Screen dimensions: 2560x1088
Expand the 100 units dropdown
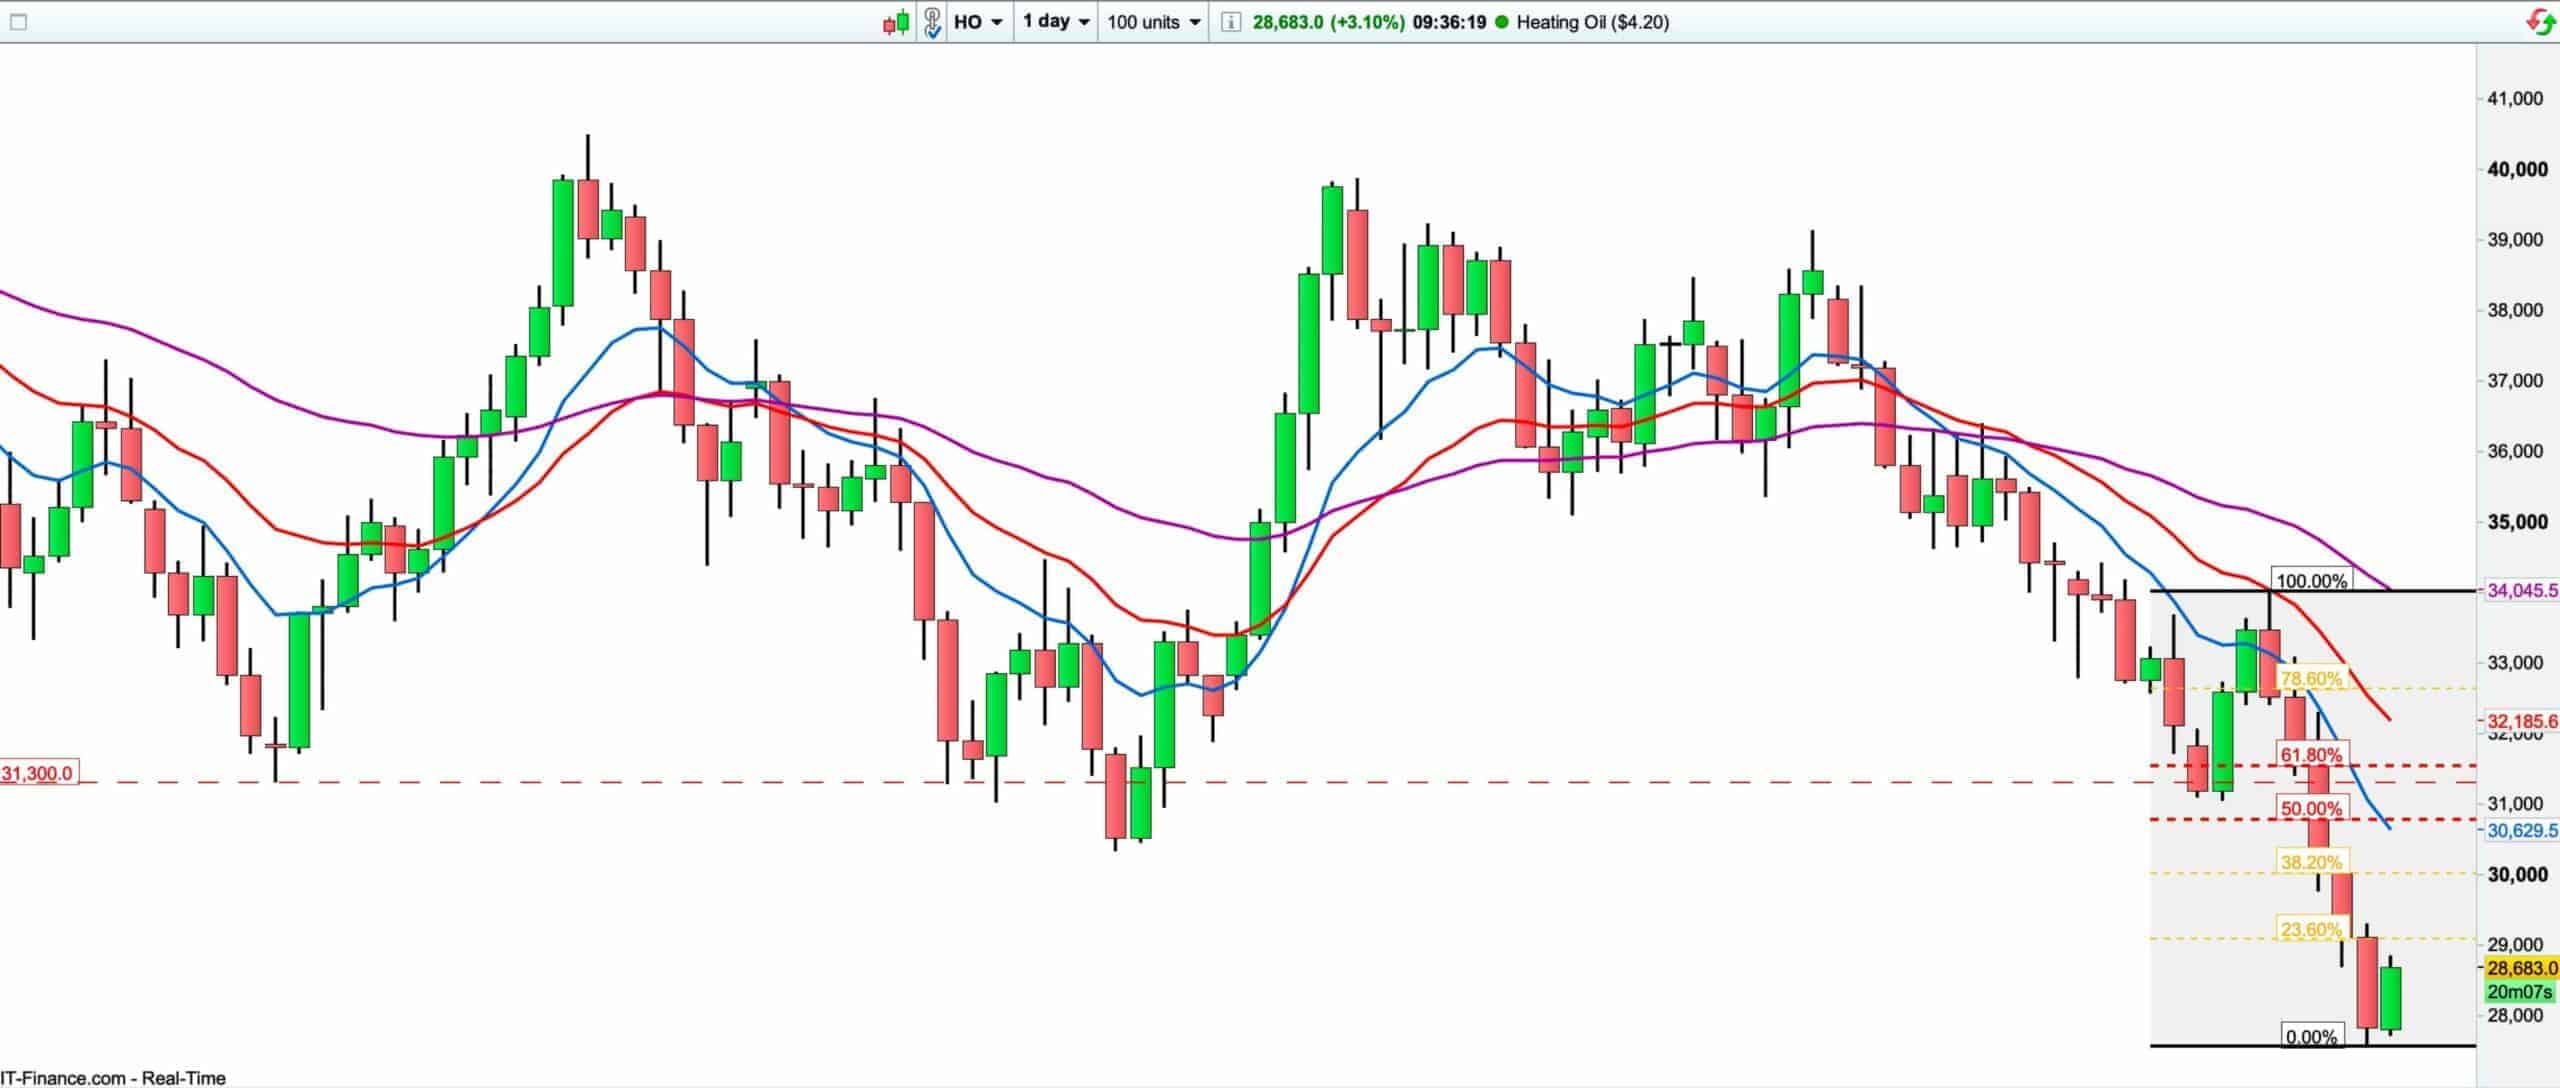click(1153, 22)
